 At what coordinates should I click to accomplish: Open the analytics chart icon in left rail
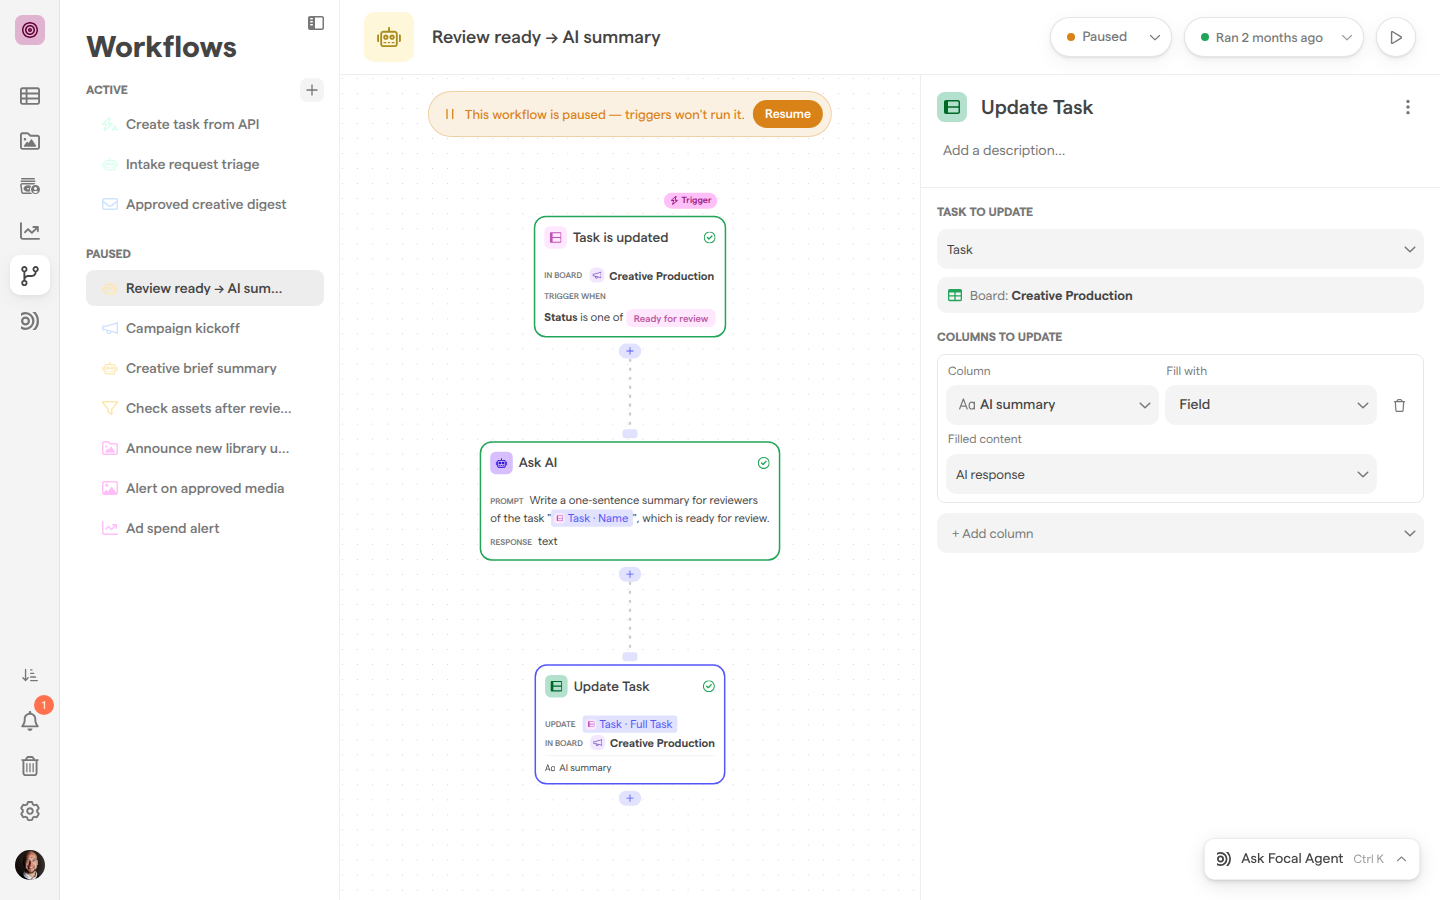[x=30, y=231]
